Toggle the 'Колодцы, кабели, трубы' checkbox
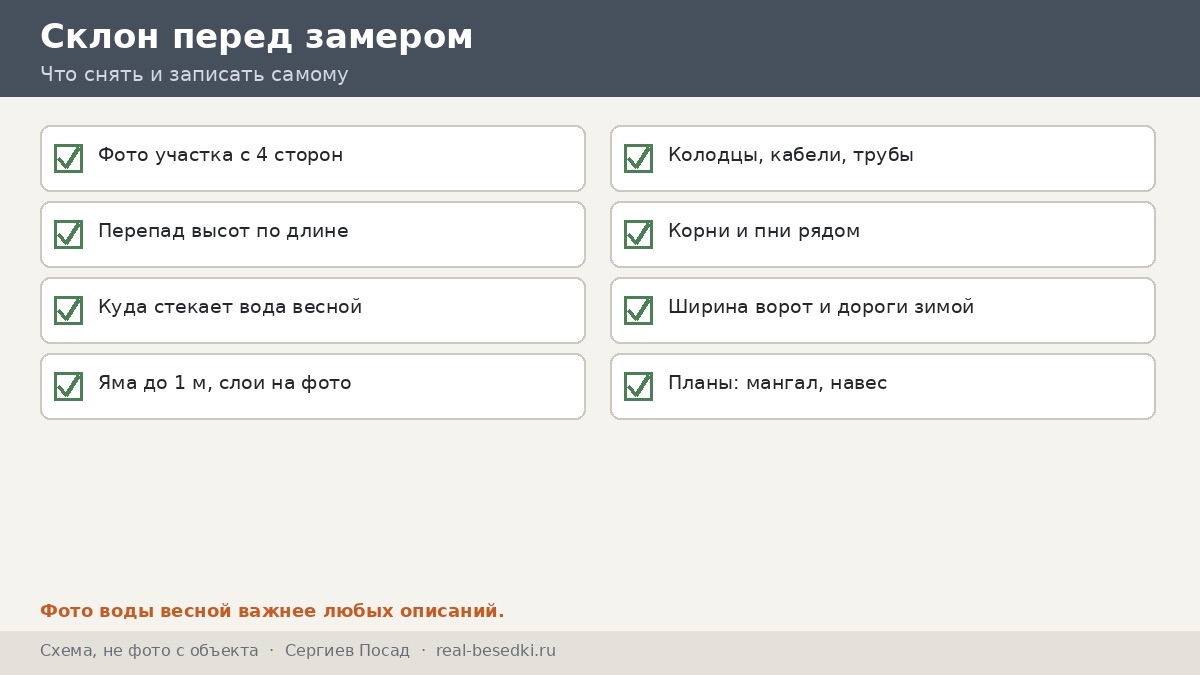Image resolution: width=1200 pixels, height=675 pixels. (x=638, y=158)
